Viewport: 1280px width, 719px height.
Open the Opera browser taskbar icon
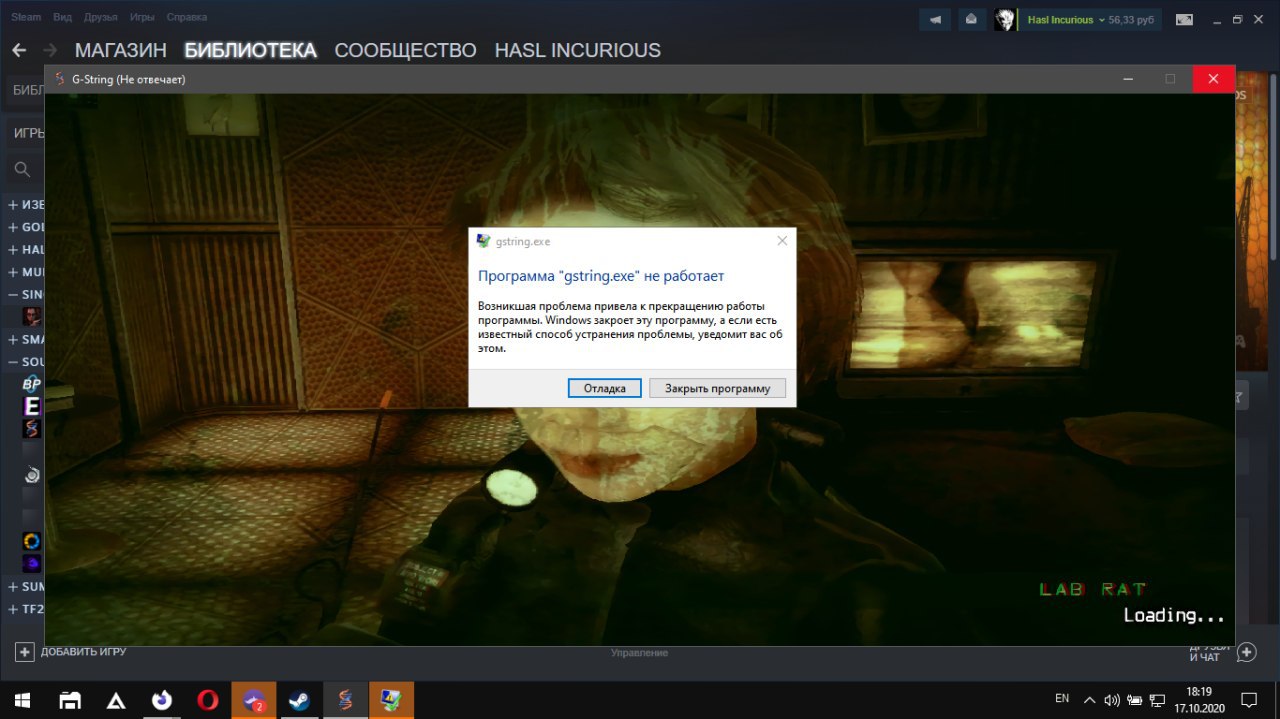pos(208,700)
